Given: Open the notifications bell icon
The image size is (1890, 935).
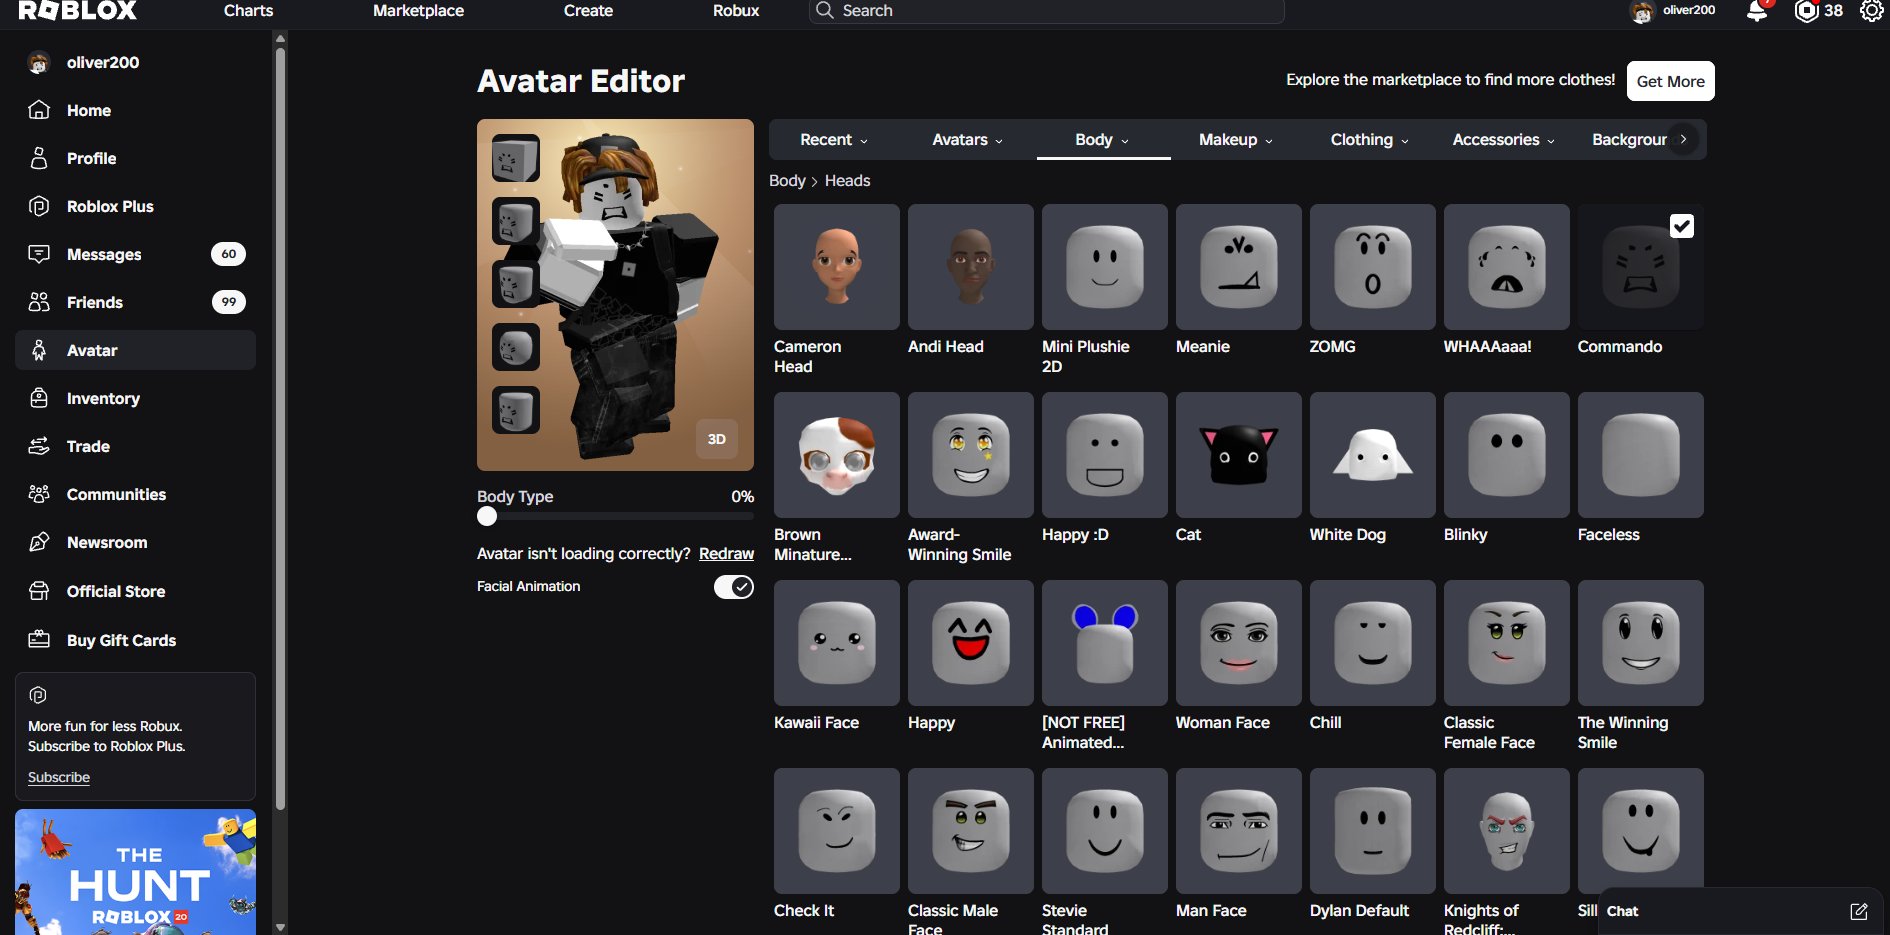Looking at the screenshot, I should tap(1757, 11).
